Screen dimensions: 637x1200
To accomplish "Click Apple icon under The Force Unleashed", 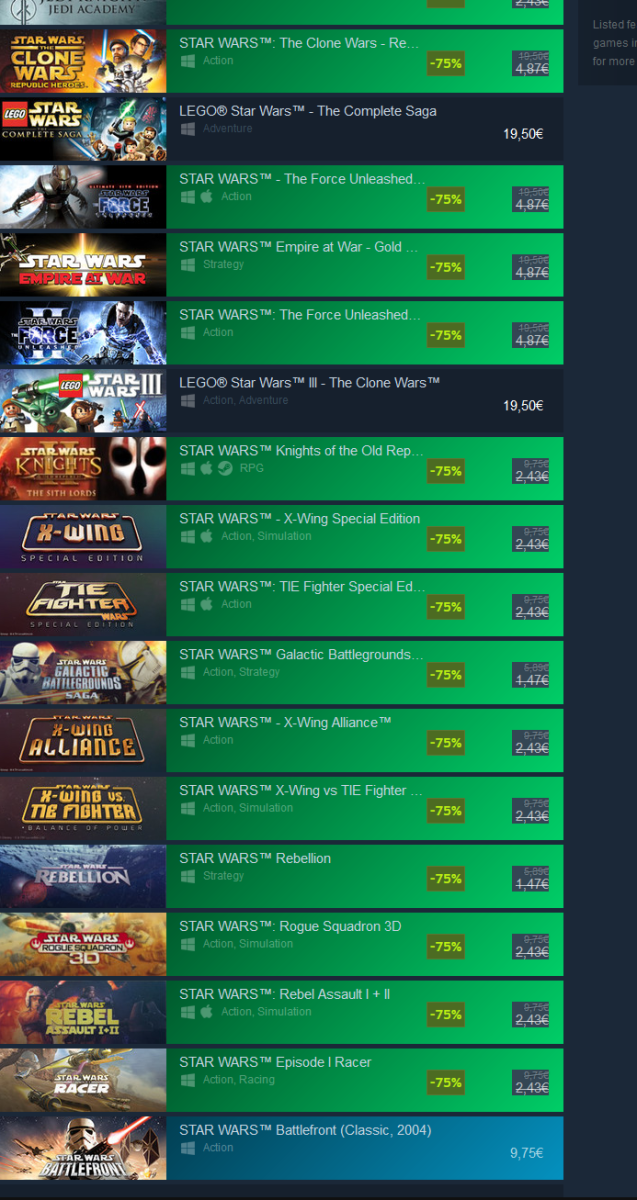I will (x=207, y=197).
